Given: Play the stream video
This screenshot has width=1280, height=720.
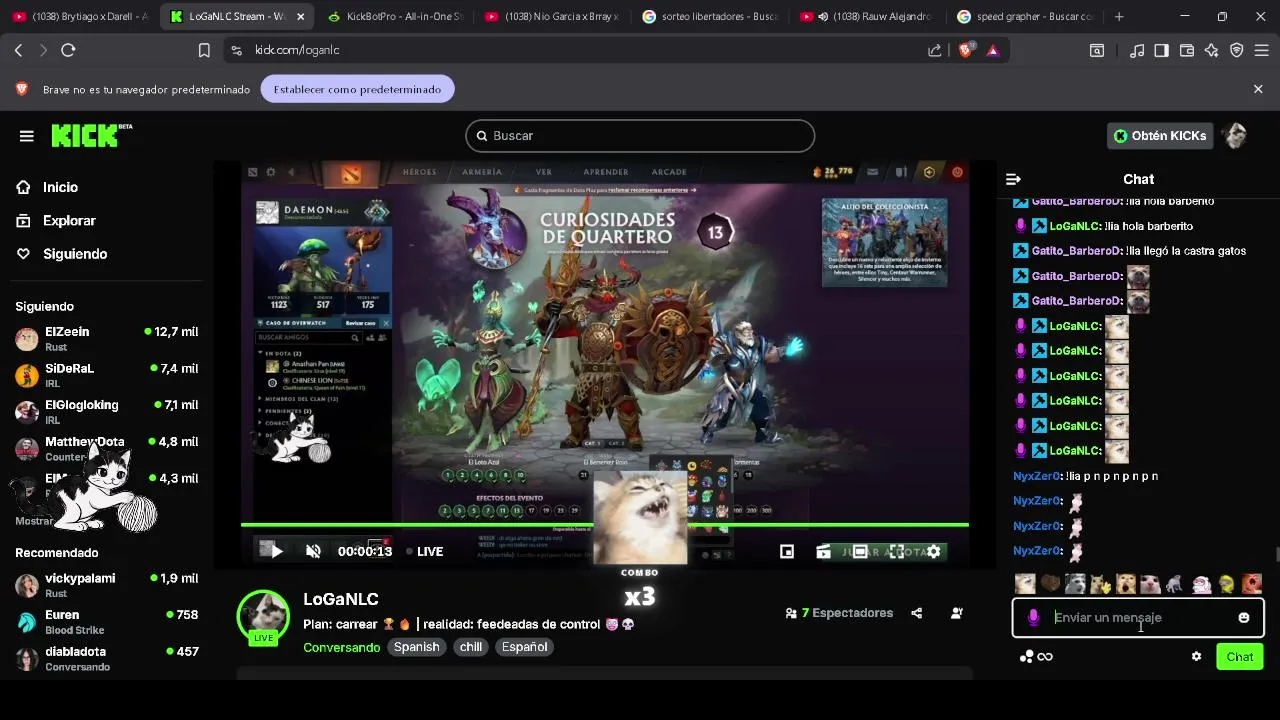Looking at the screenshot, I should tap(277, 551).
